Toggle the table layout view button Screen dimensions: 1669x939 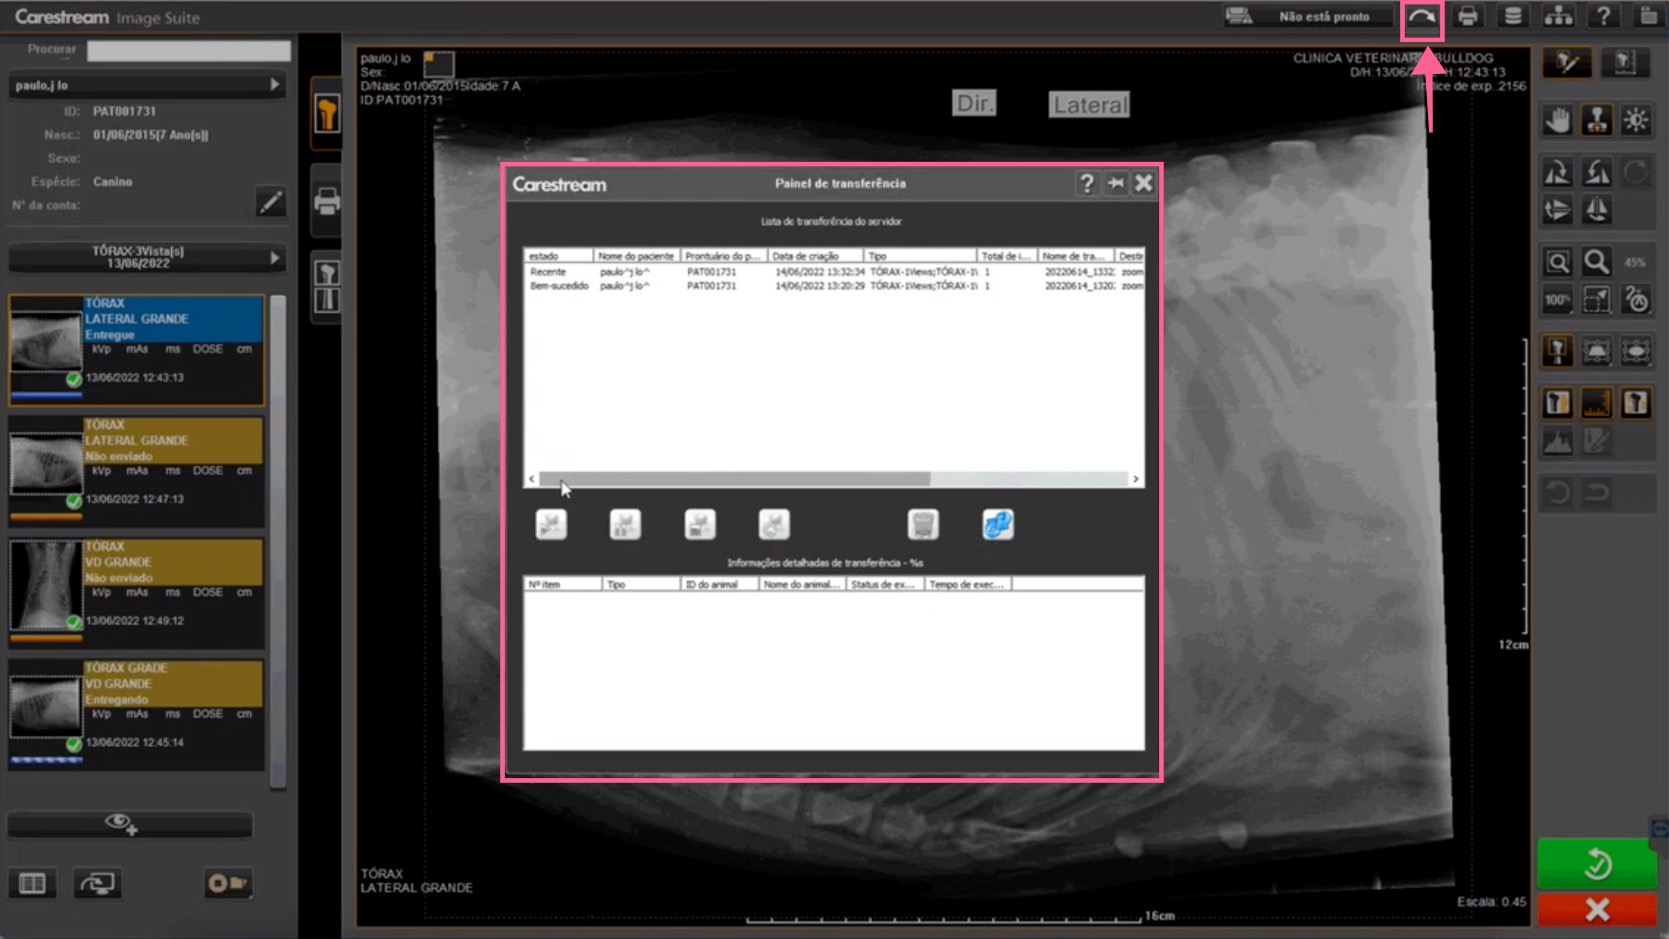[x=32, y=883]
